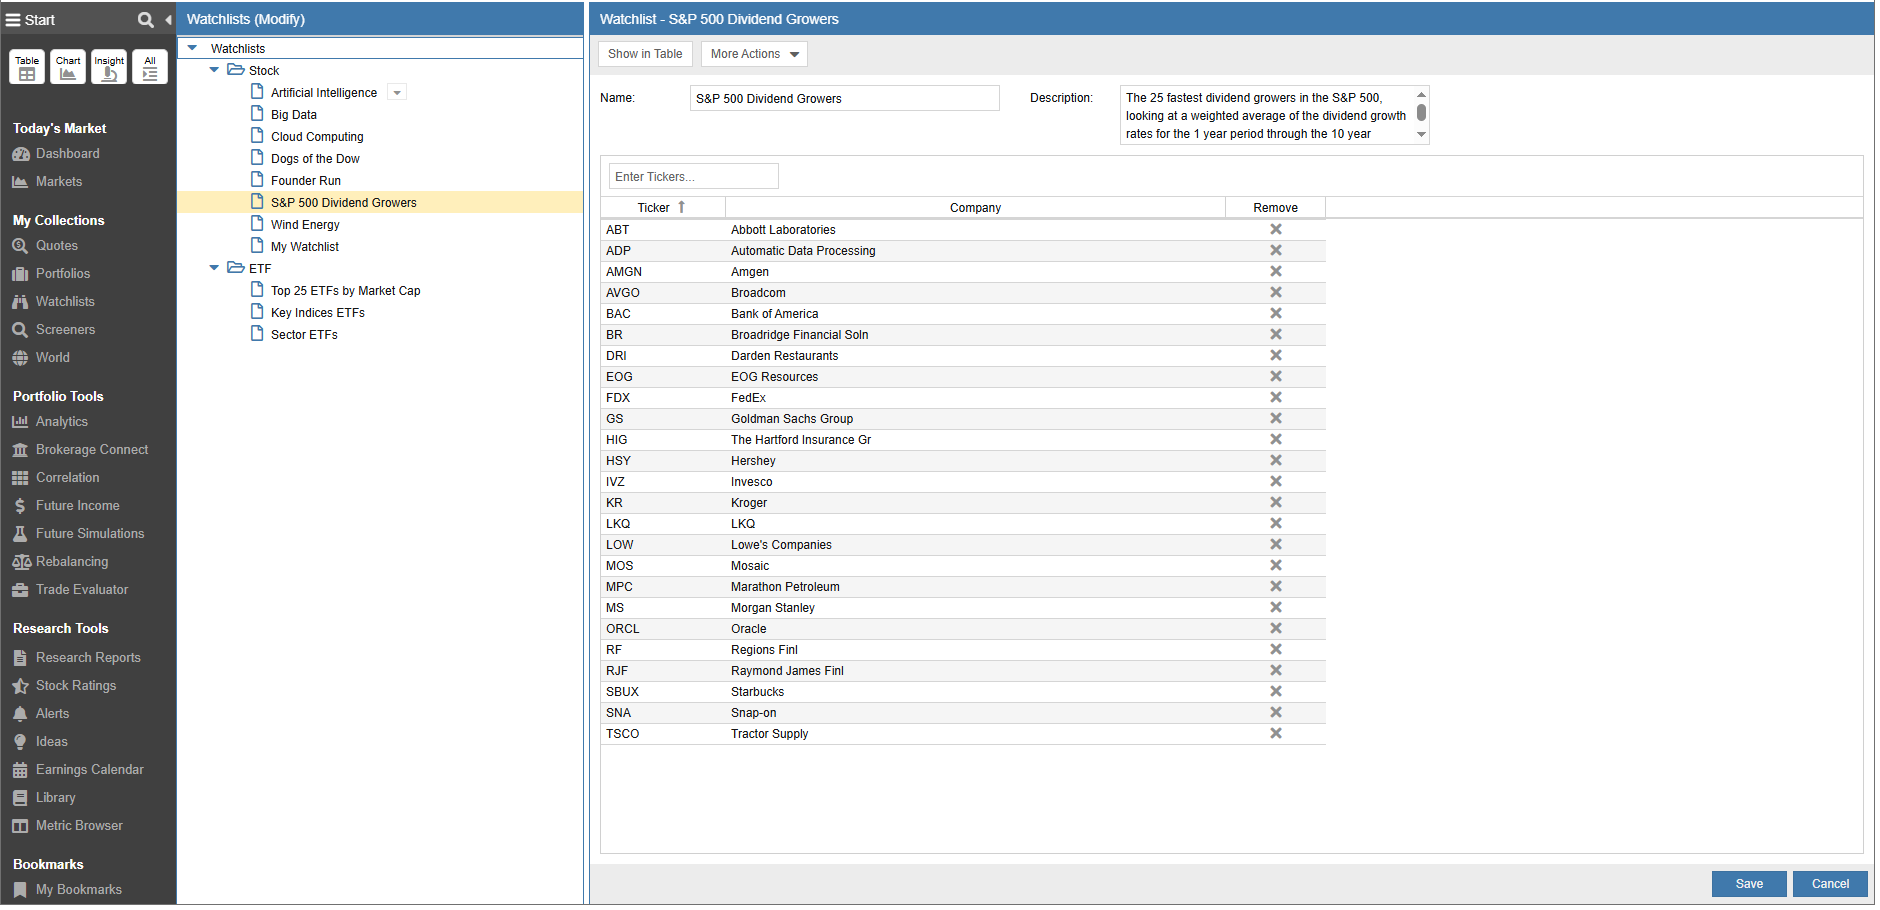This screenshot has height=910, width=1880.
Task: Collapse the ETF folder
Action: pyautogui.click(x=214, y=268)
